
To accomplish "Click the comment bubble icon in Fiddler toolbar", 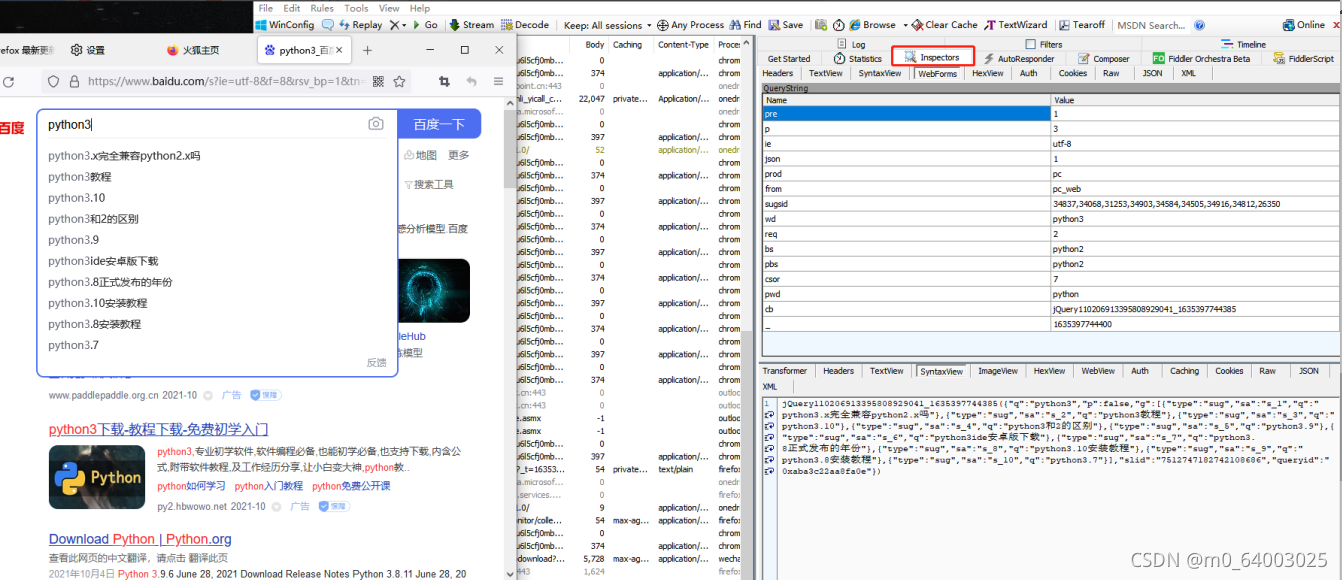I will [328, 25].
